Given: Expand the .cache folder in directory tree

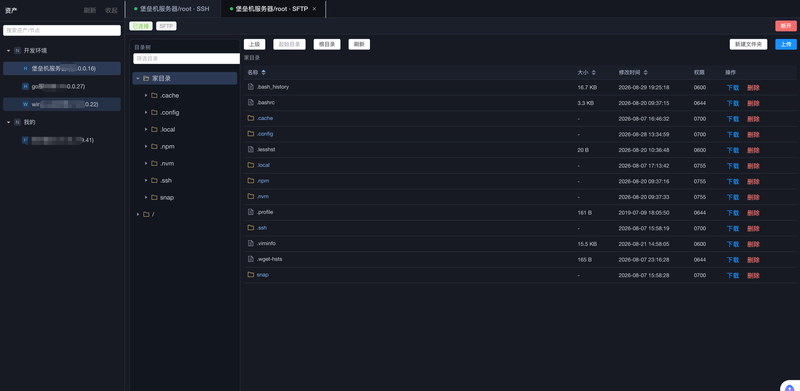Looking at the screenshot, I should 146,95.
